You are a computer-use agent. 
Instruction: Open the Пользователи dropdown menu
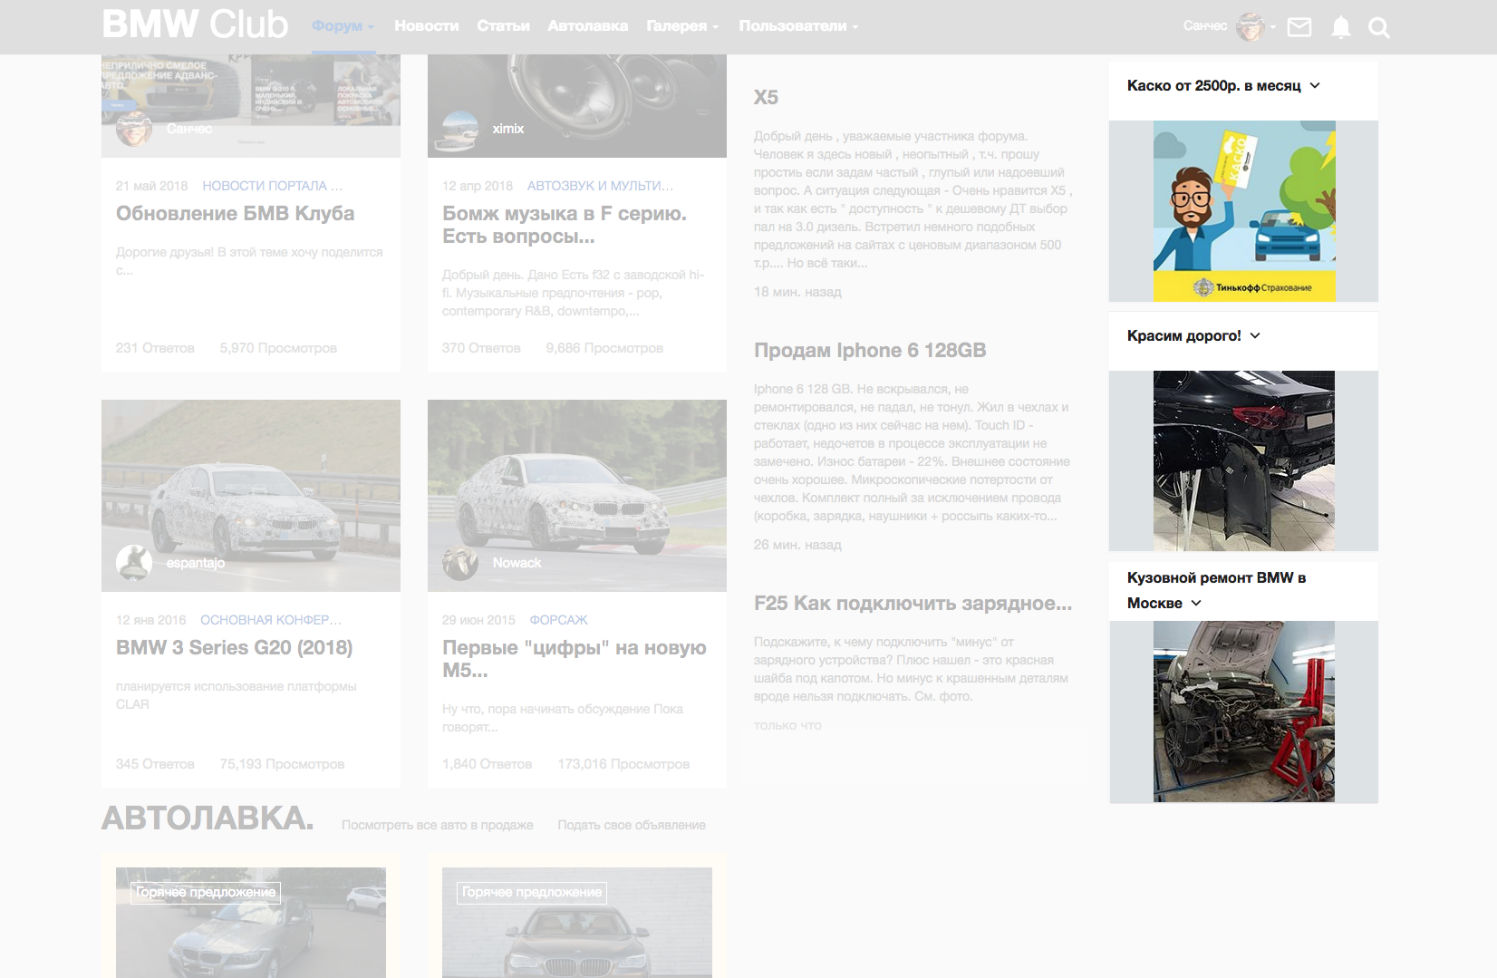(798, 26)
